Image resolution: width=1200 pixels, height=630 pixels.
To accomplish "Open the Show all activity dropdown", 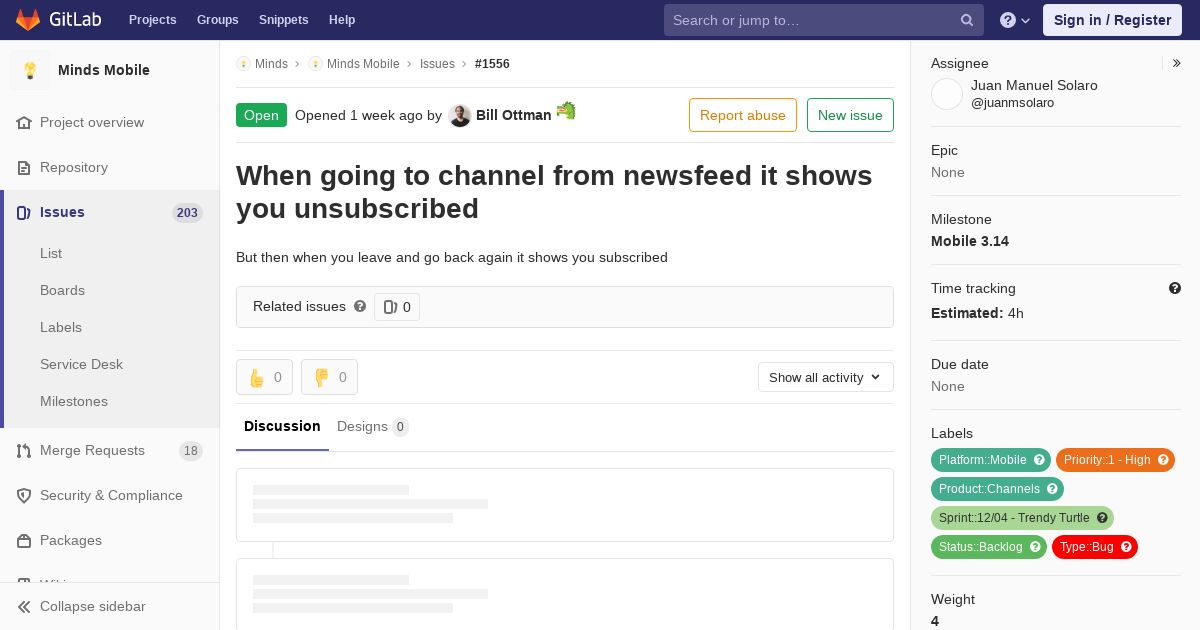I will (x=826, y=377).
